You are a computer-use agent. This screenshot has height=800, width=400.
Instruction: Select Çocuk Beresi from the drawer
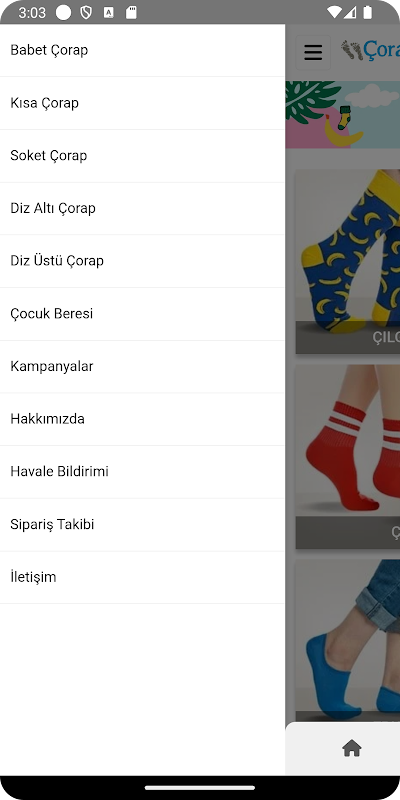142,314
